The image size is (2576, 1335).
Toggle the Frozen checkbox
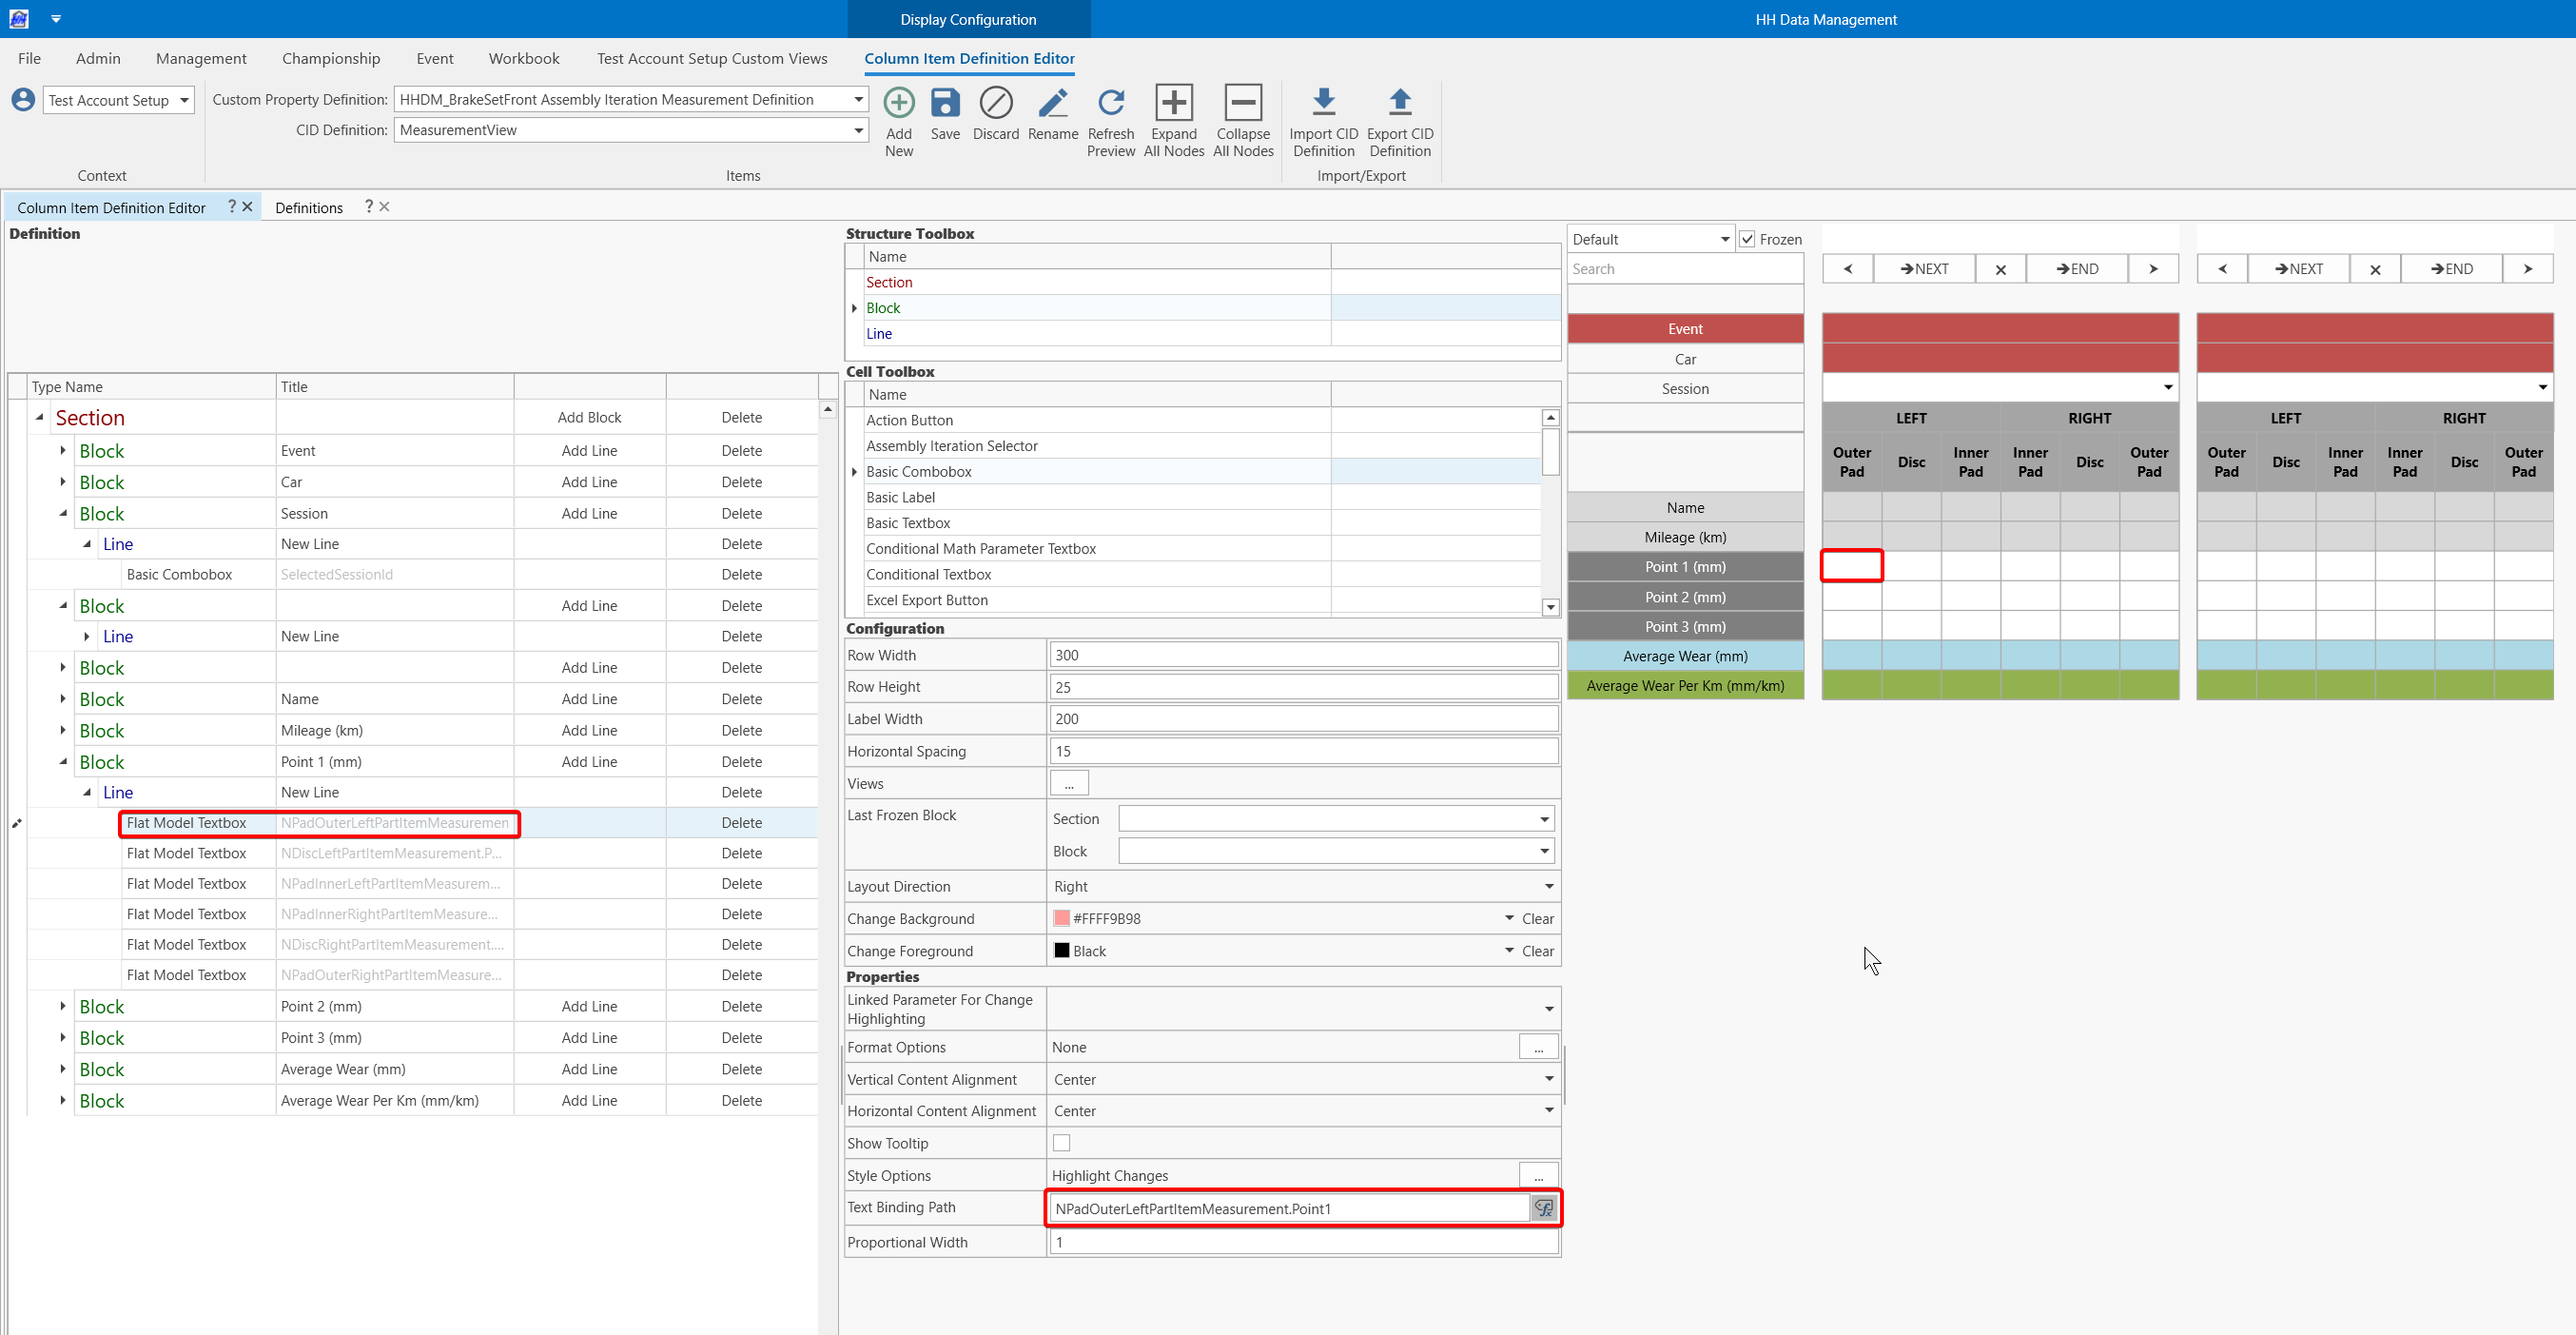click(1747, 239)
